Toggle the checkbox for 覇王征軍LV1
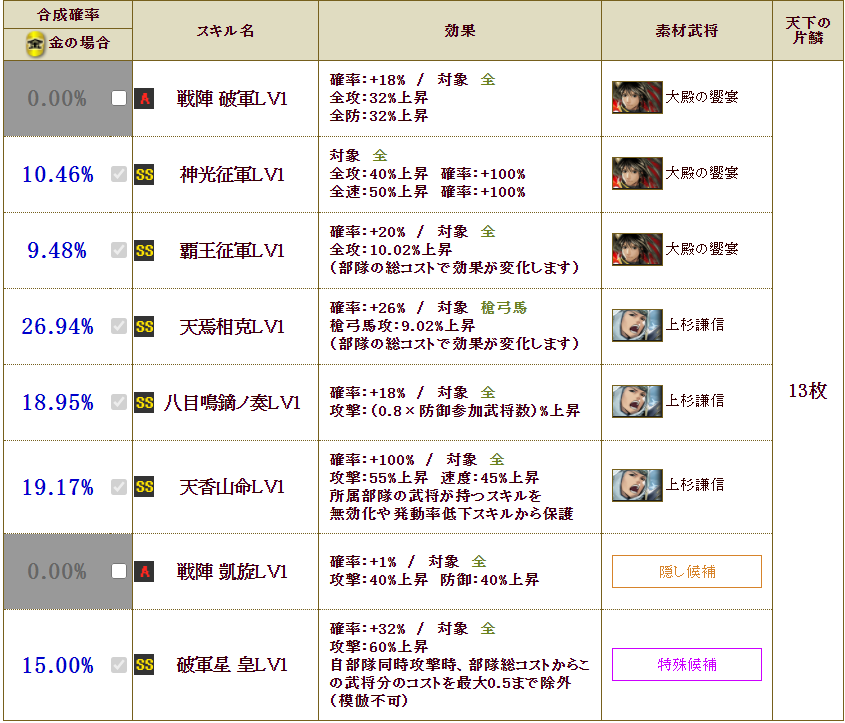Image resolution: width=845 pixels, height=723 pixels. coord(119,251)
